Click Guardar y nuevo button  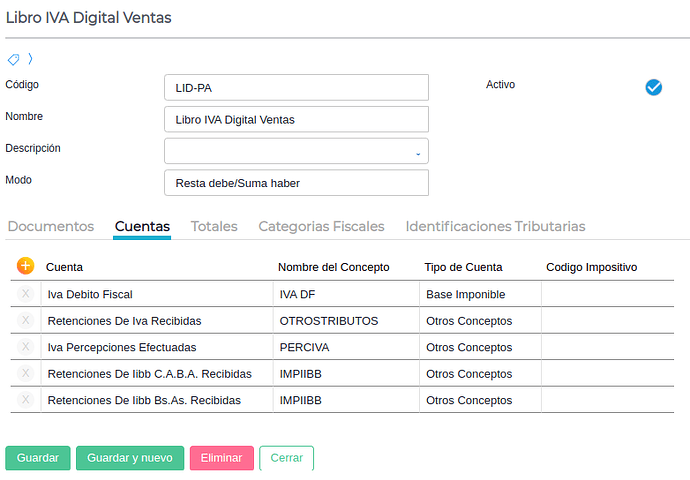[130, 458]
